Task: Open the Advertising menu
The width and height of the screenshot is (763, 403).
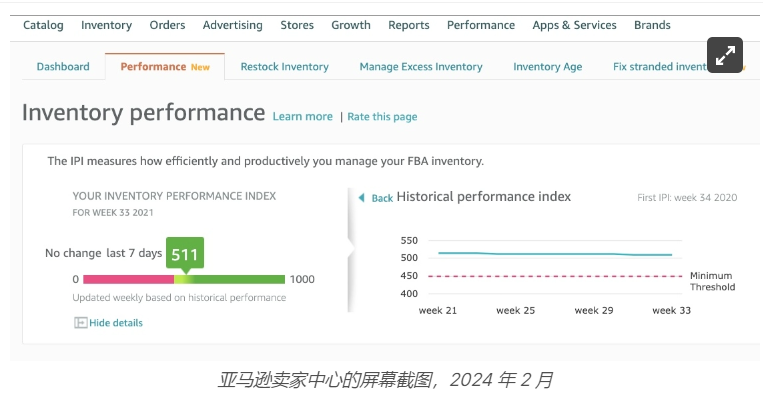Action: (x=233, y=25)
